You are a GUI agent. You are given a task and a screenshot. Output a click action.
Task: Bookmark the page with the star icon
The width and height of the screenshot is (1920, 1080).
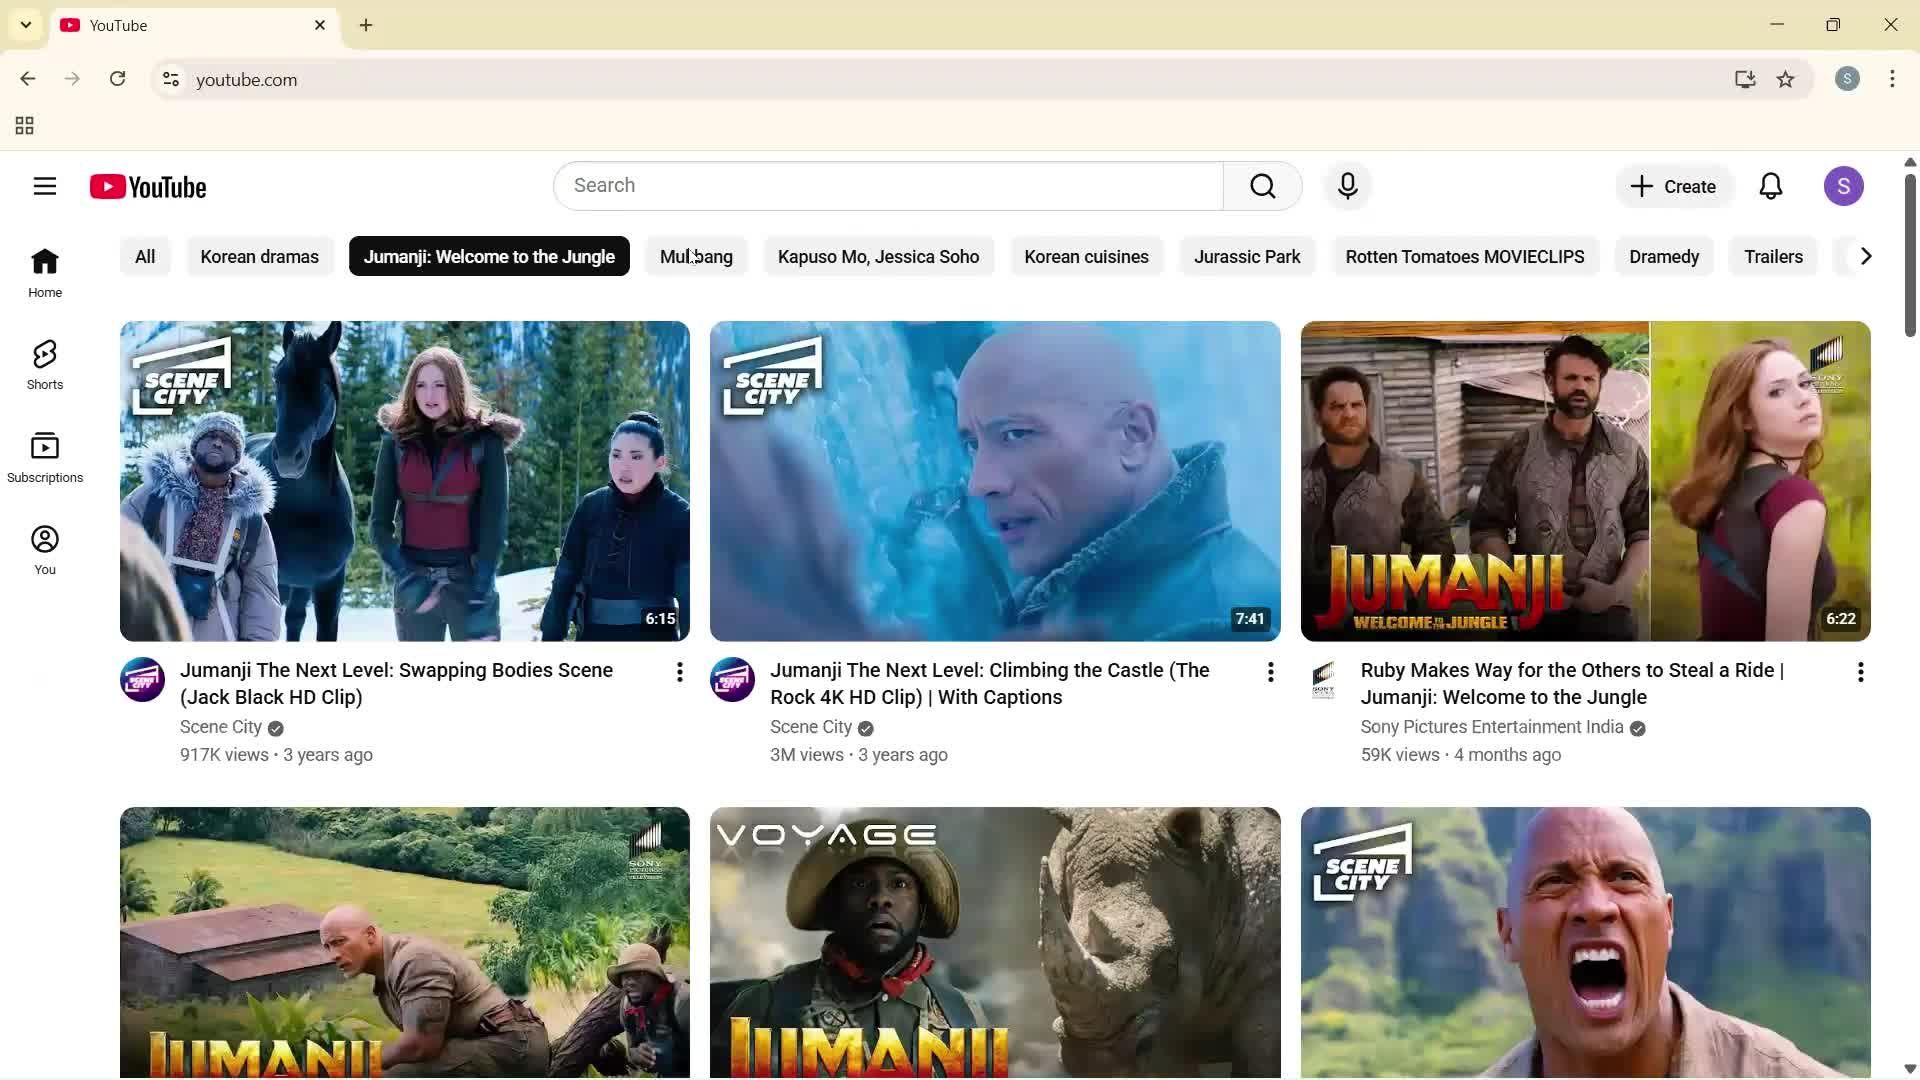(x=1786, y=79)
